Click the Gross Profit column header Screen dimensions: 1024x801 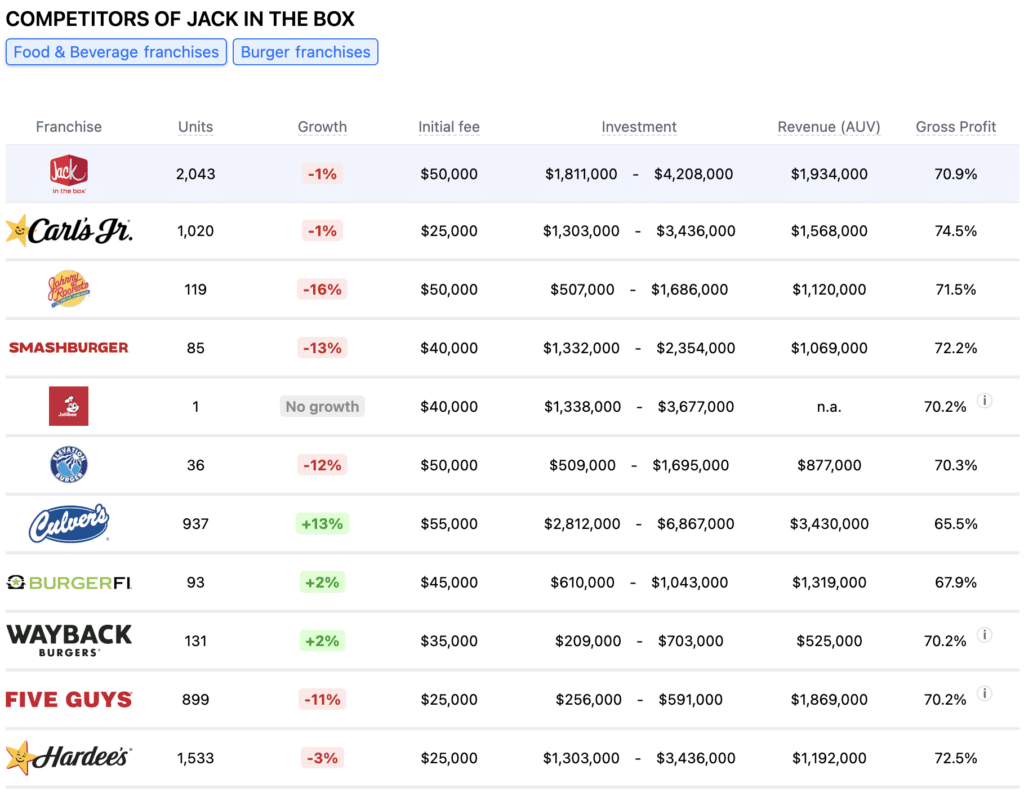[x=955, y=127]
